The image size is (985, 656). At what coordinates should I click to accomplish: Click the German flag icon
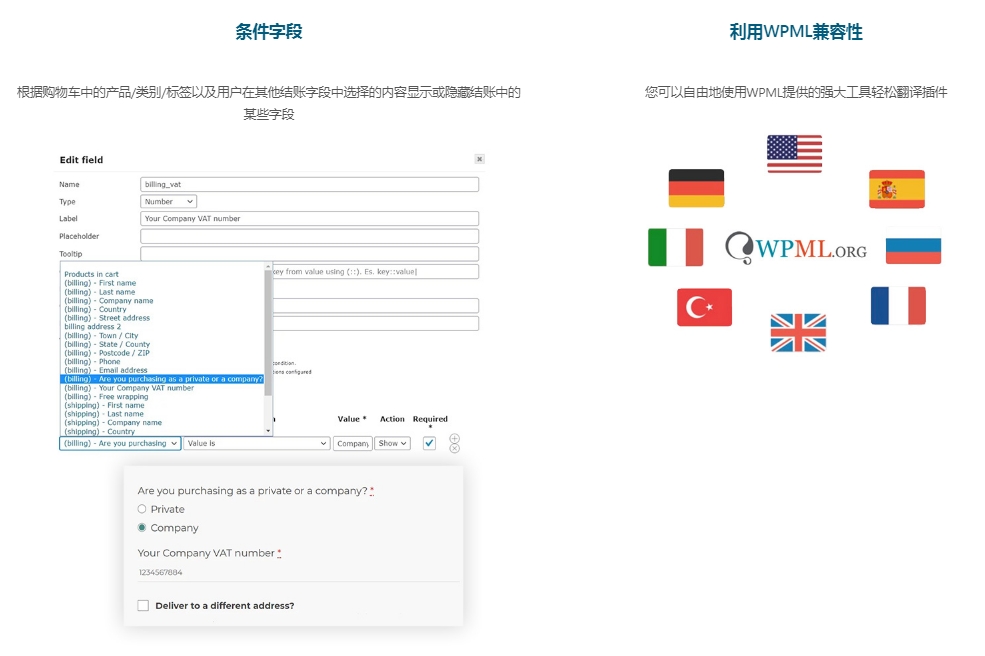pos(696,188)
